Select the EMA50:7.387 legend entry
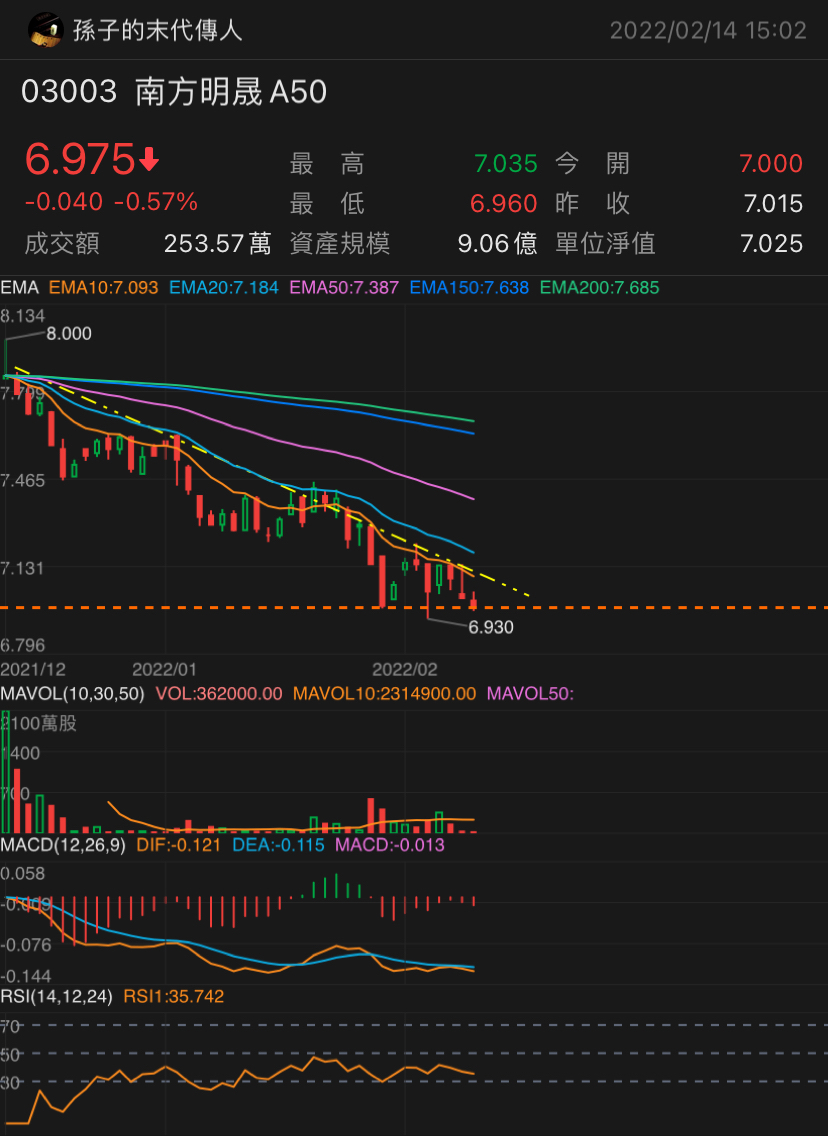The height and width of the screenshot is (1136, 828). [344, 288]
